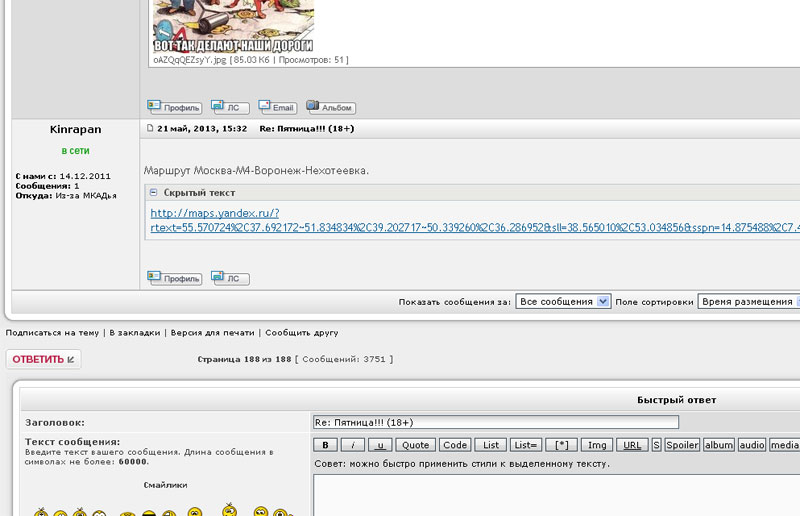Screen dimensions: 800x516
Task: Open the Время размещения sort dropdown
Action: (x=747, y=301)
